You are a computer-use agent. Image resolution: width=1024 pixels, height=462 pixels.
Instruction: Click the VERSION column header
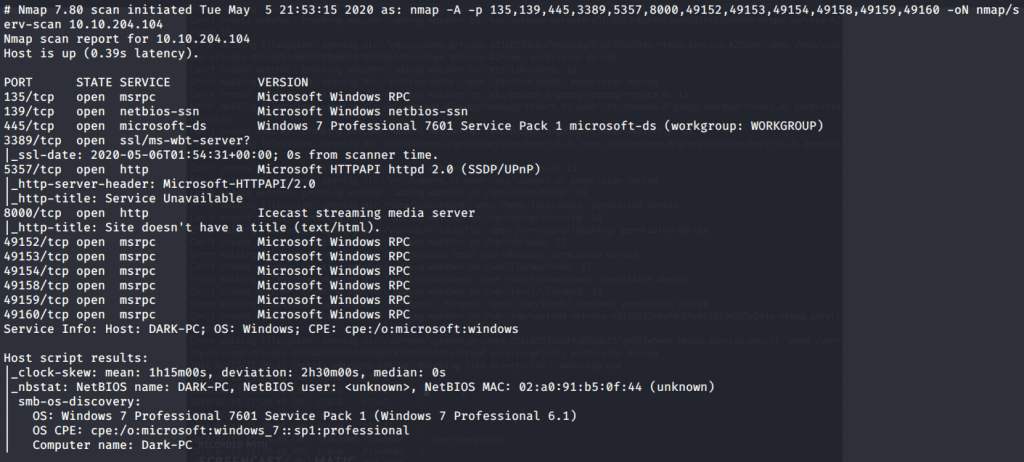(x=283, y=82)
